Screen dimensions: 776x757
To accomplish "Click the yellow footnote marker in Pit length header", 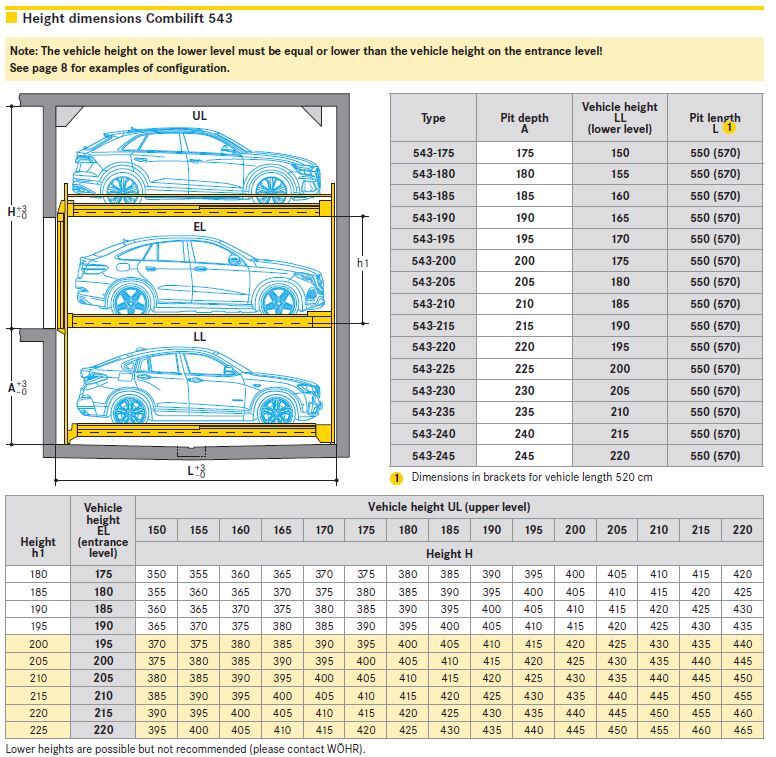I will [729, 128].
